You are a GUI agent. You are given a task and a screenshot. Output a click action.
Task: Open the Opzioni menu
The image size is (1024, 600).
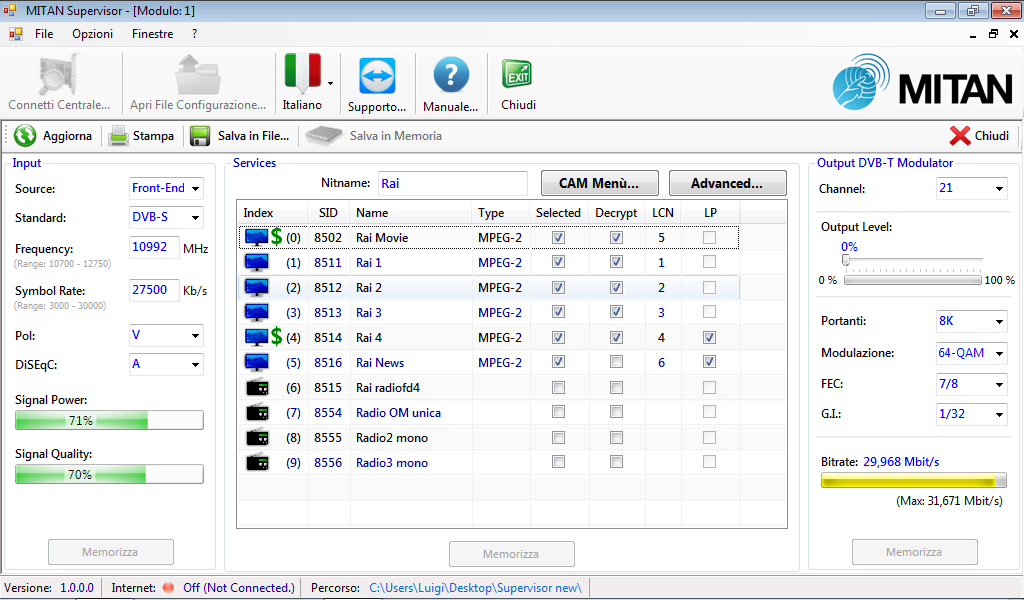click(93, 34)
